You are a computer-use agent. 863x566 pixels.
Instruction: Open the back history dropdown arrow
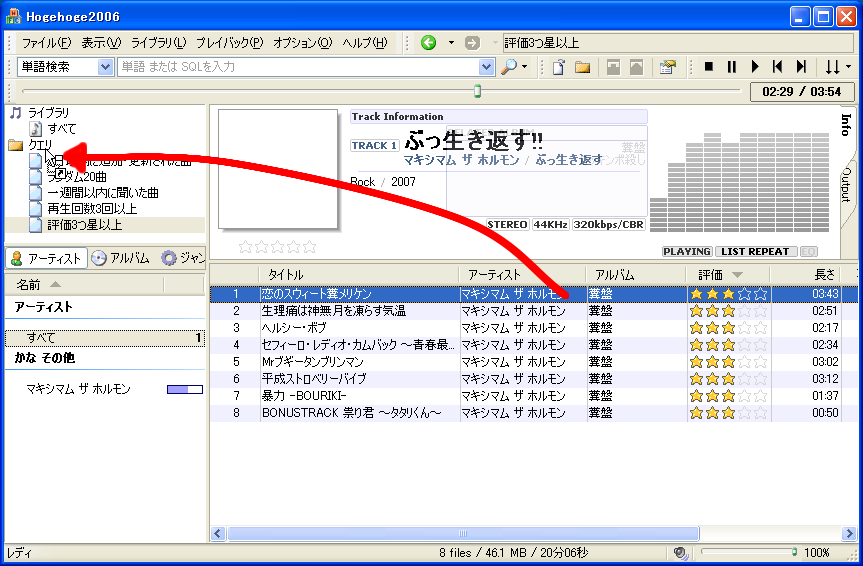[x=451, y=42]
